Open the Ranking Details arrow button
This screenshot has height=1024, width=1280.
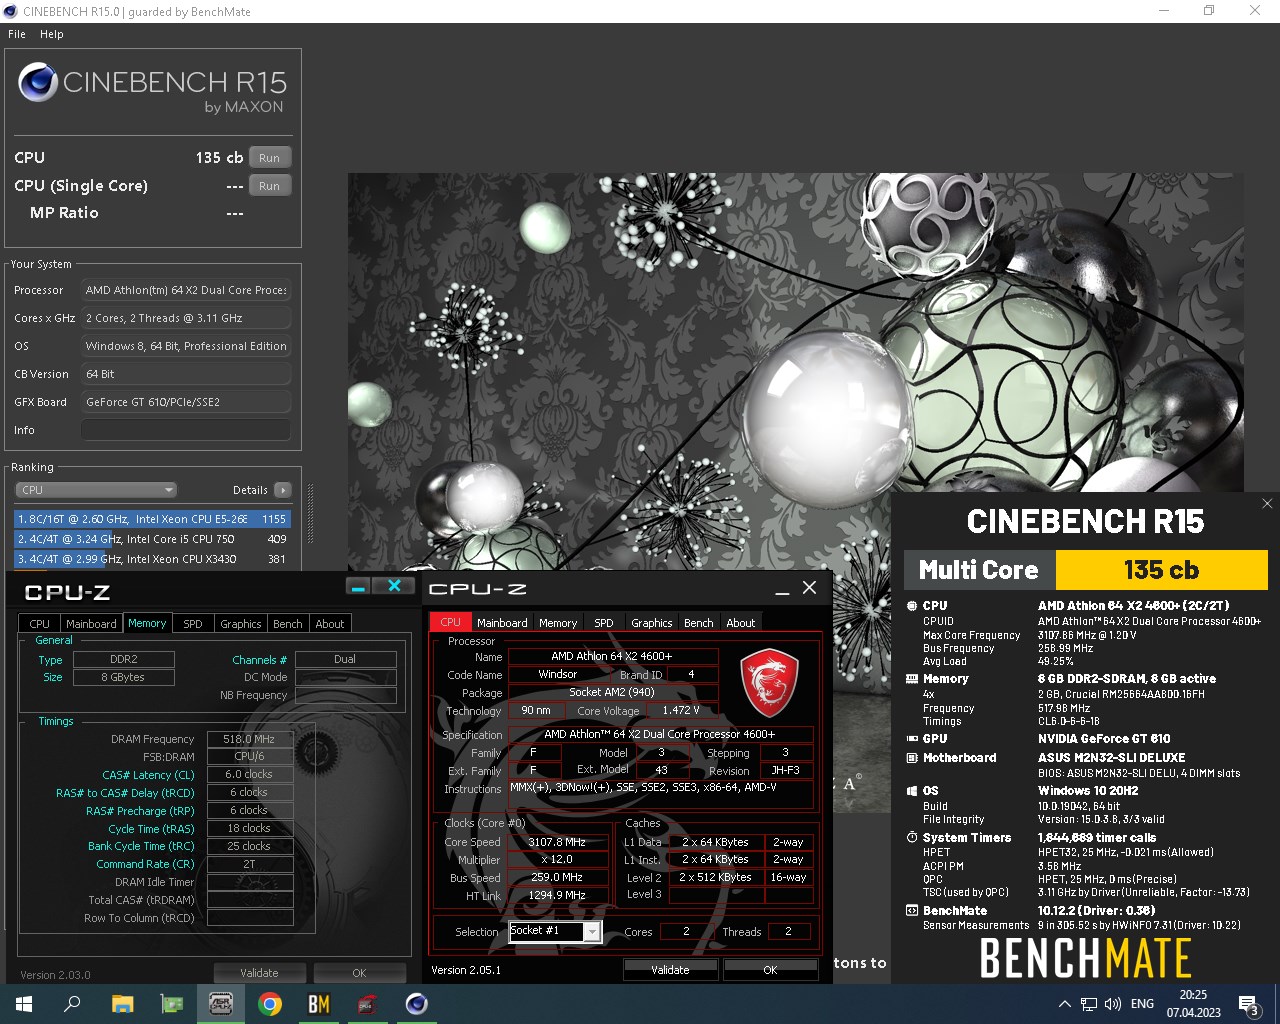click(x=283, y=490)
